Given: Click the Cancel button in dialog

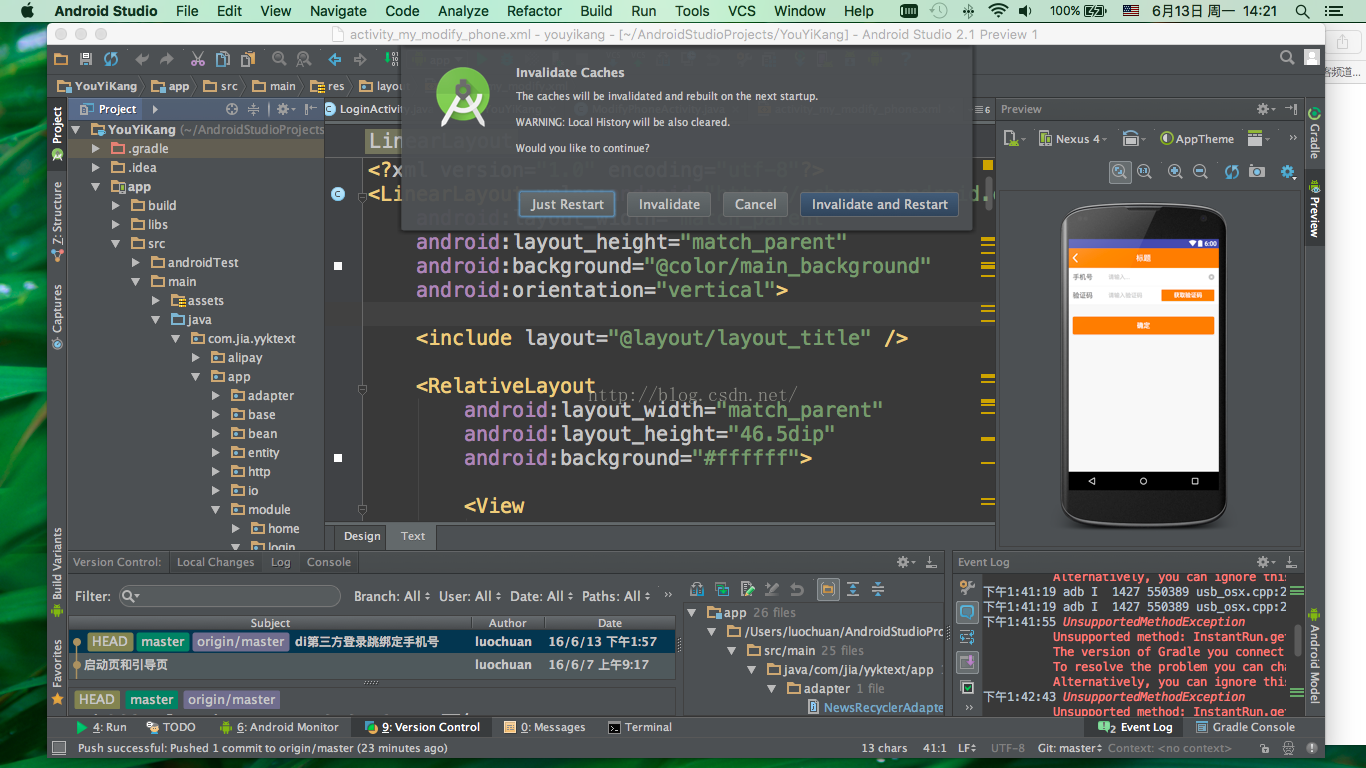Looking at the screenshot, I should pyautogui.click(x=755, y=204).
